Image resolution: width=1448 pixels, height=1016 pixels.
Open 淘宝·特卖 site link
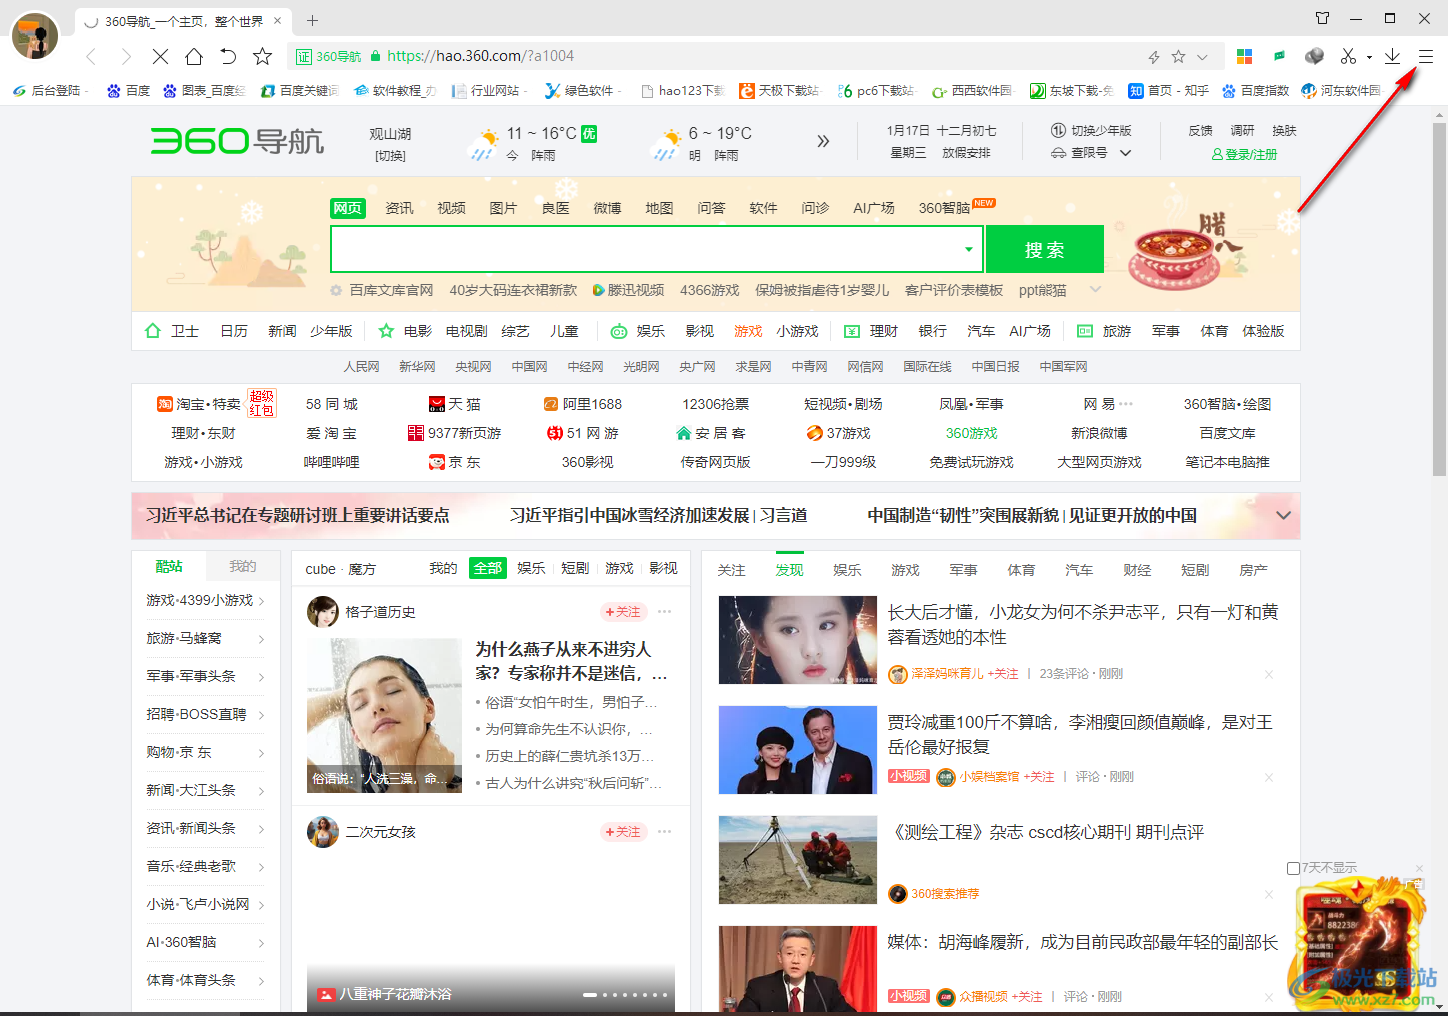[x=199, y=404]
